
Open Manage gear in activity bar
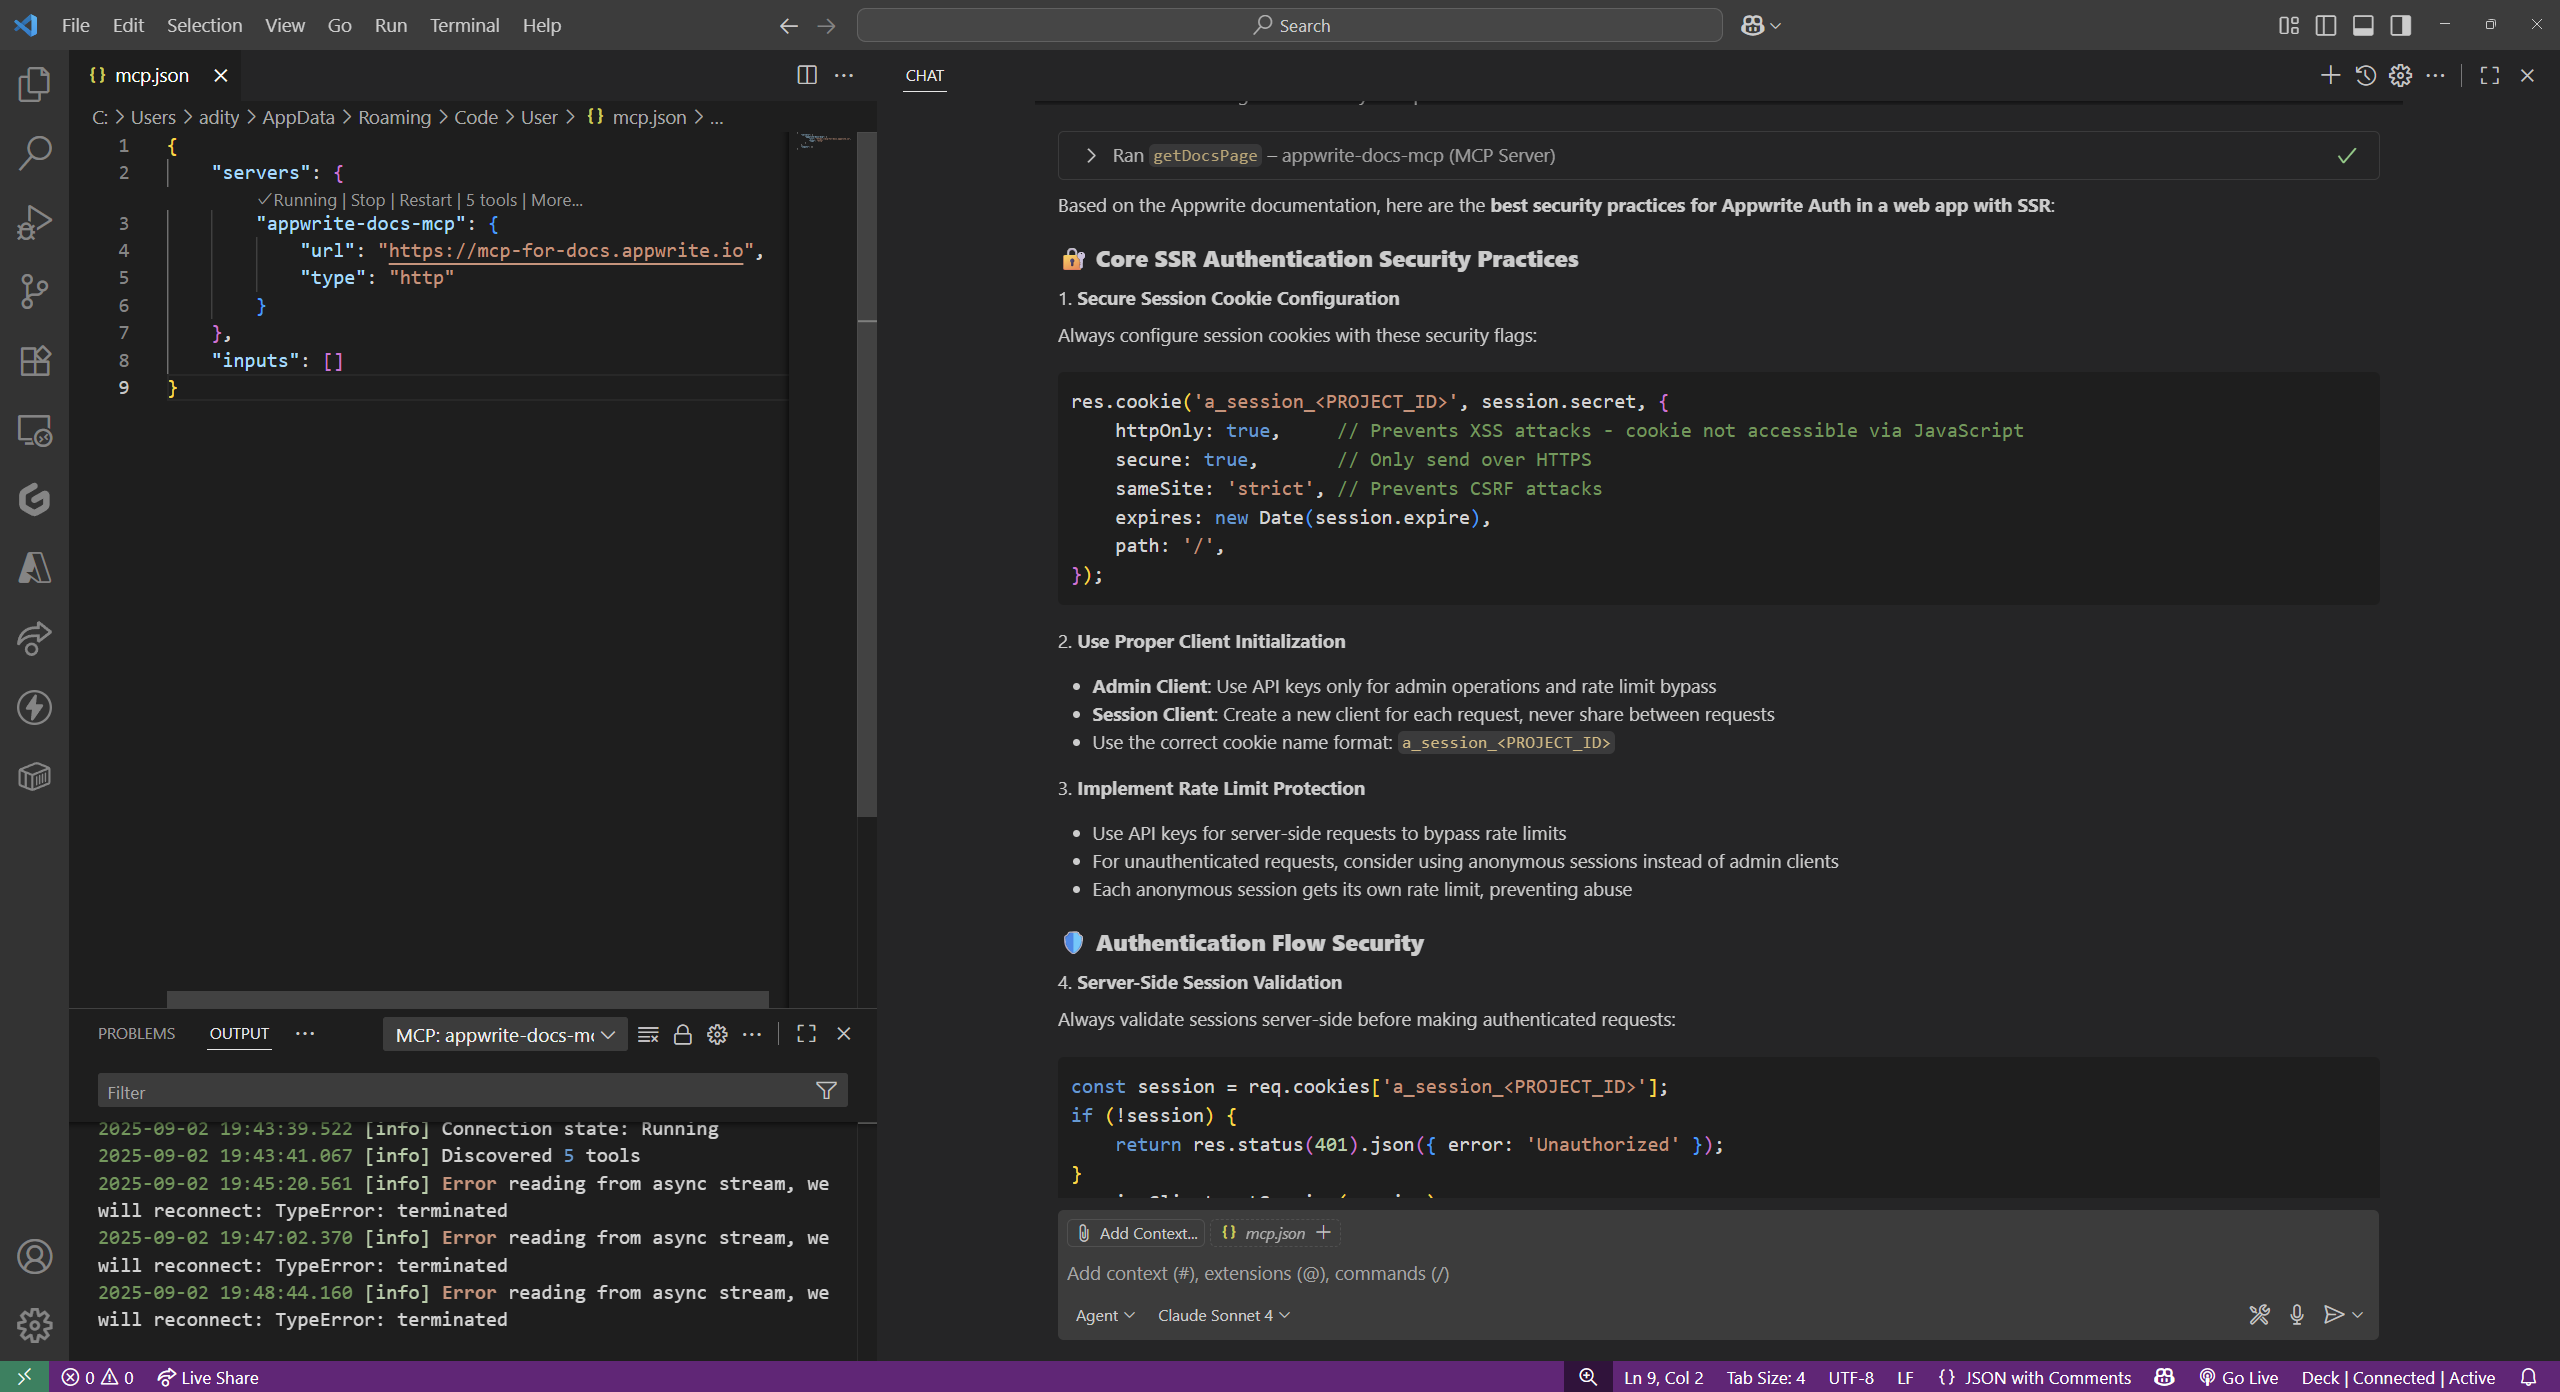tap(34, 1326)
